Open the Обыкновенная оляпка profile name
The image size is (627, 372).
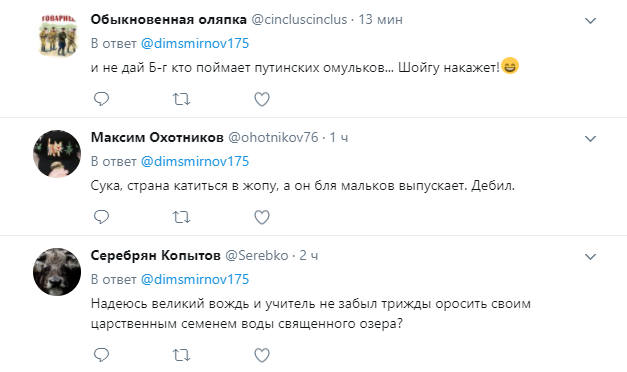coord(168,19)
